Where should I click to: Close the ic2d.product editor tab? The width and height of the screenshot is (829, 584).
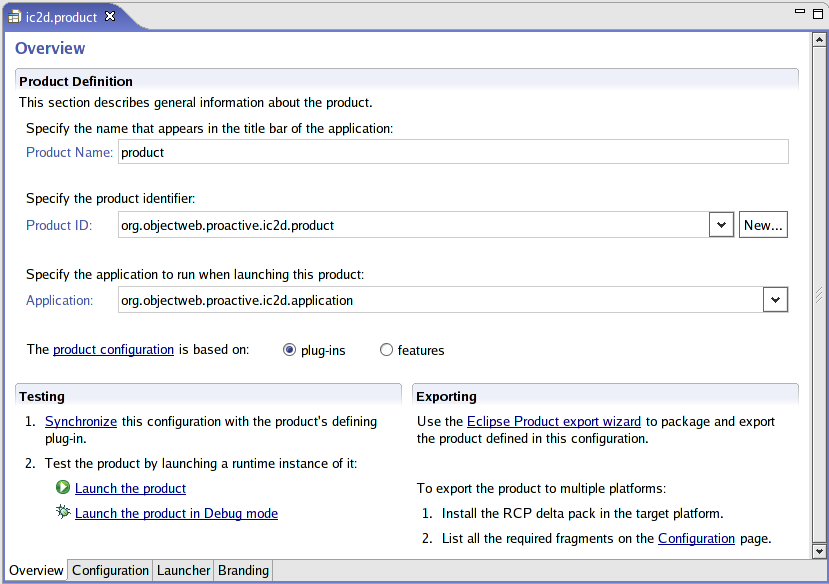click(110, 16)
